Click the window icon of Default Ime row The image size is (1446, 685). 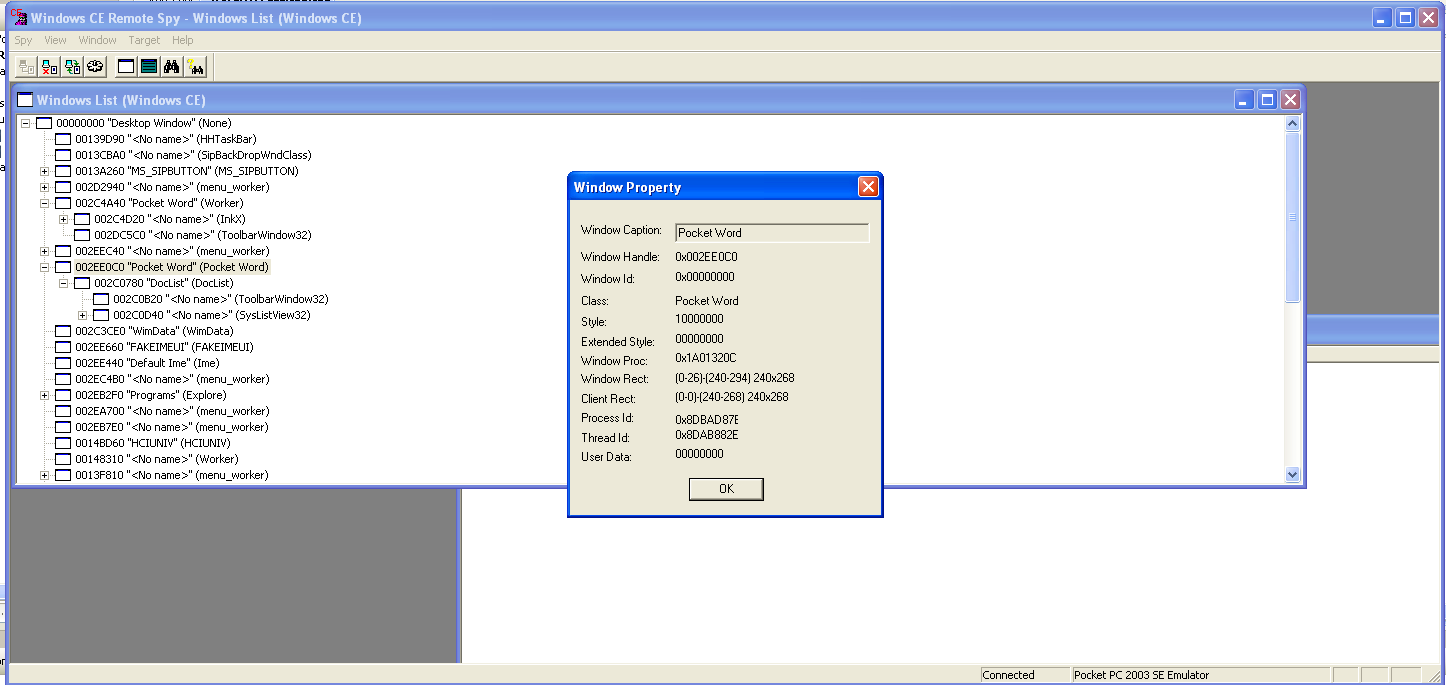point(63,363)
